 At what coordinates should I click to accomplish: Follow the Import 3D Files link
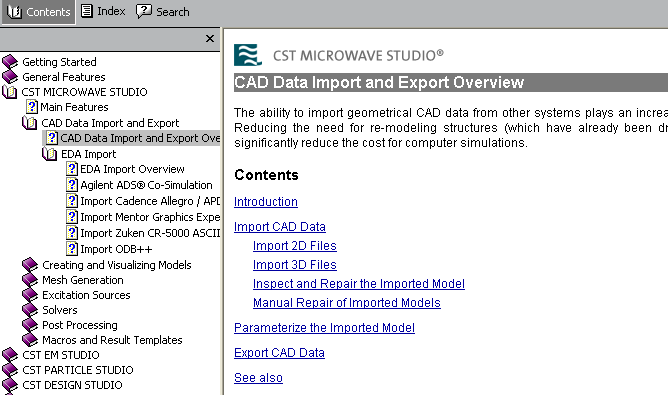point(295,265)
